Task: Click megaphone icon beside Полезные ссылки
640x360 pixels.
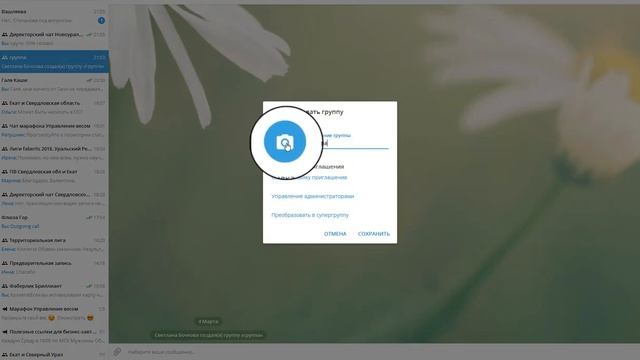Action: 4,332
